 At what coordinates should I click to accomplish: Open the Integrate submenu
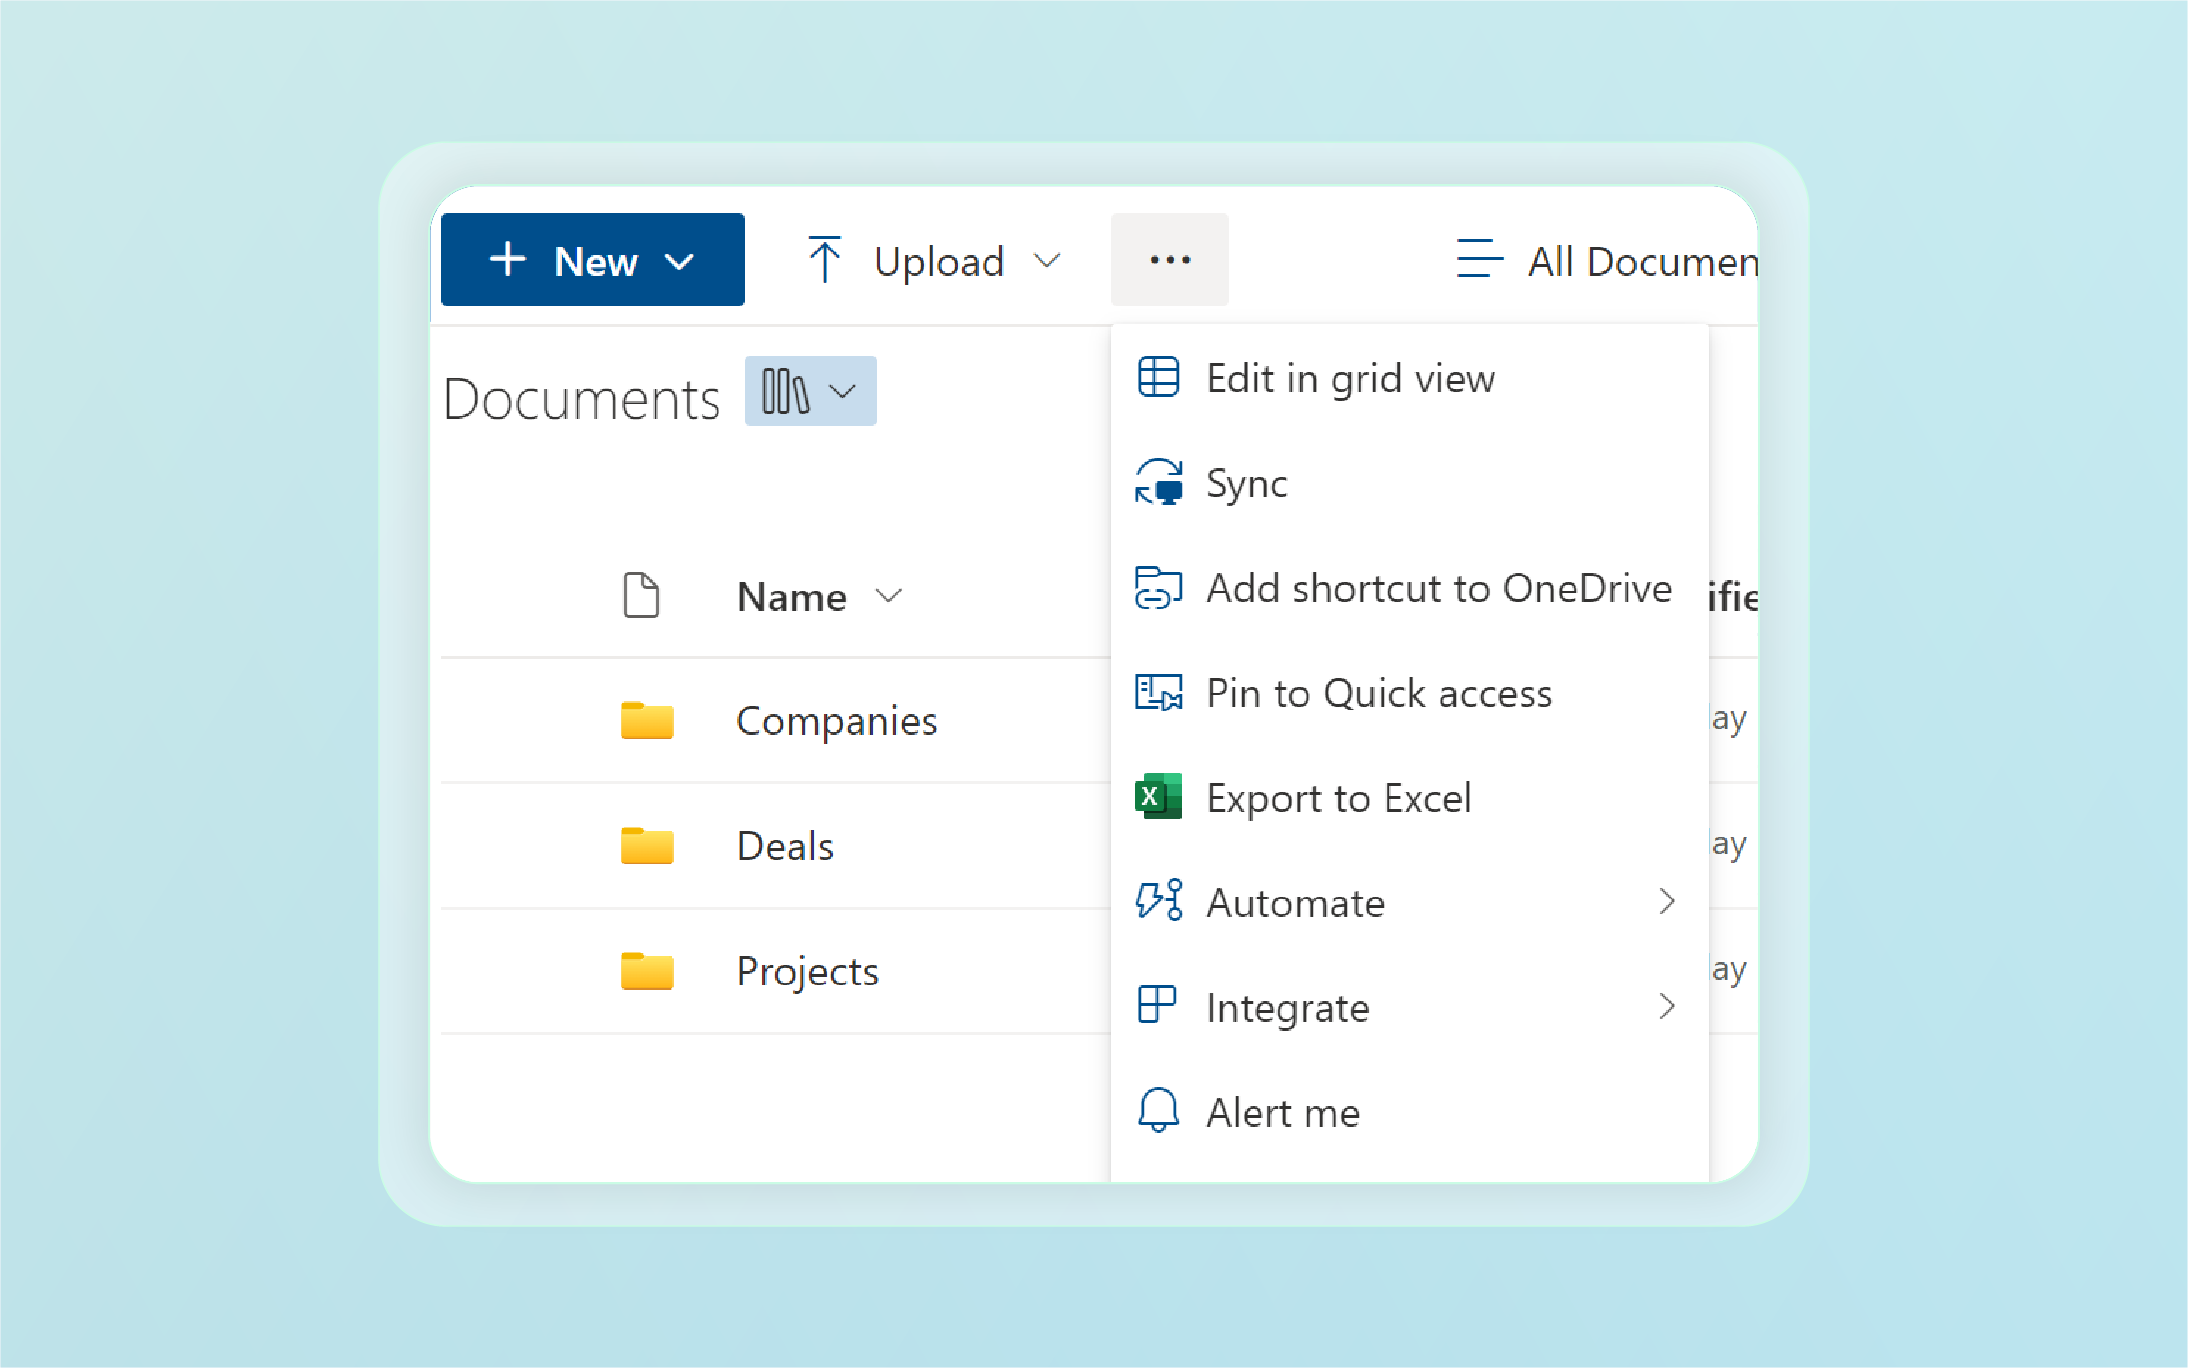(x=1409, y=1008)
